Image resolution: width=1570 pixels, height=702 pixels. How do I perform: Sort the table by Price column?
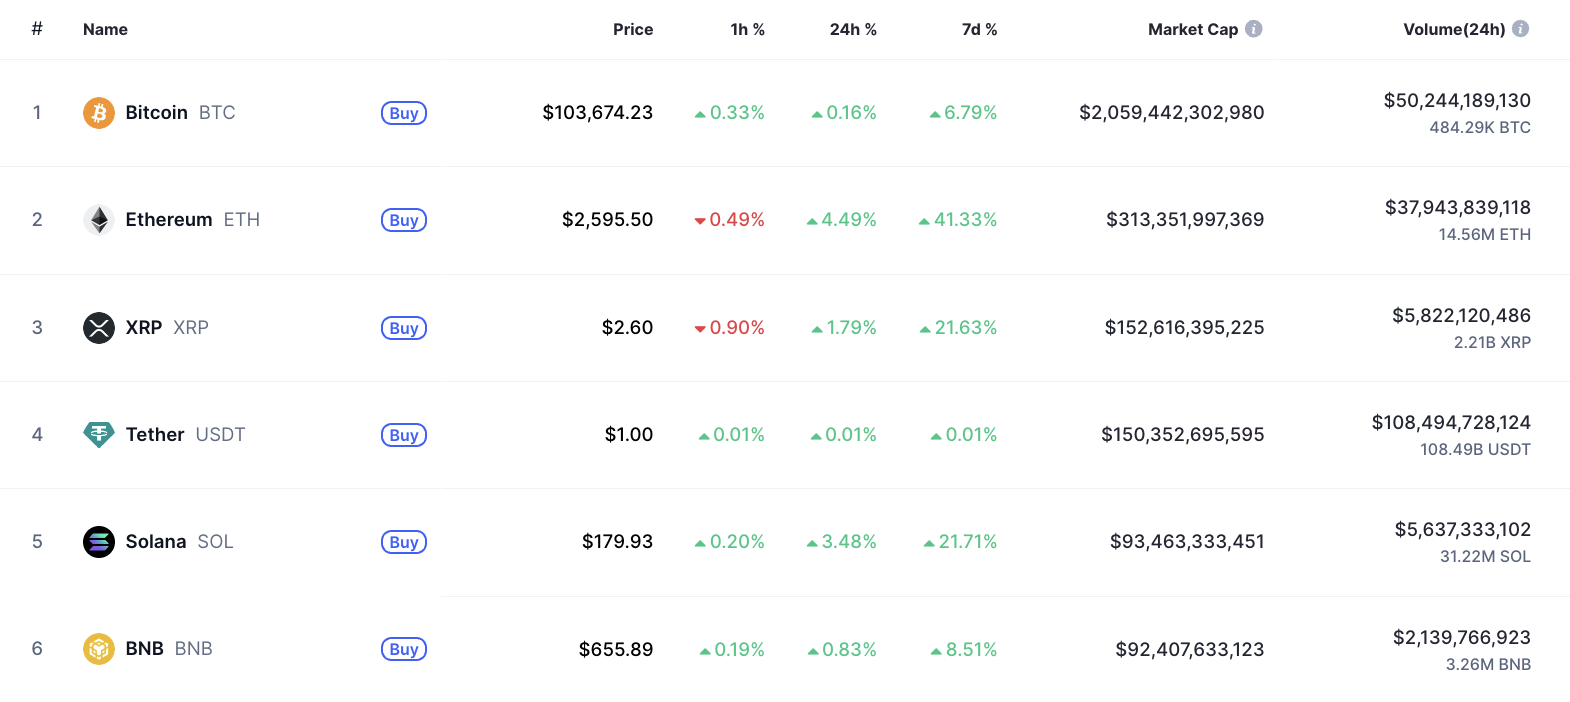point(632,30)
